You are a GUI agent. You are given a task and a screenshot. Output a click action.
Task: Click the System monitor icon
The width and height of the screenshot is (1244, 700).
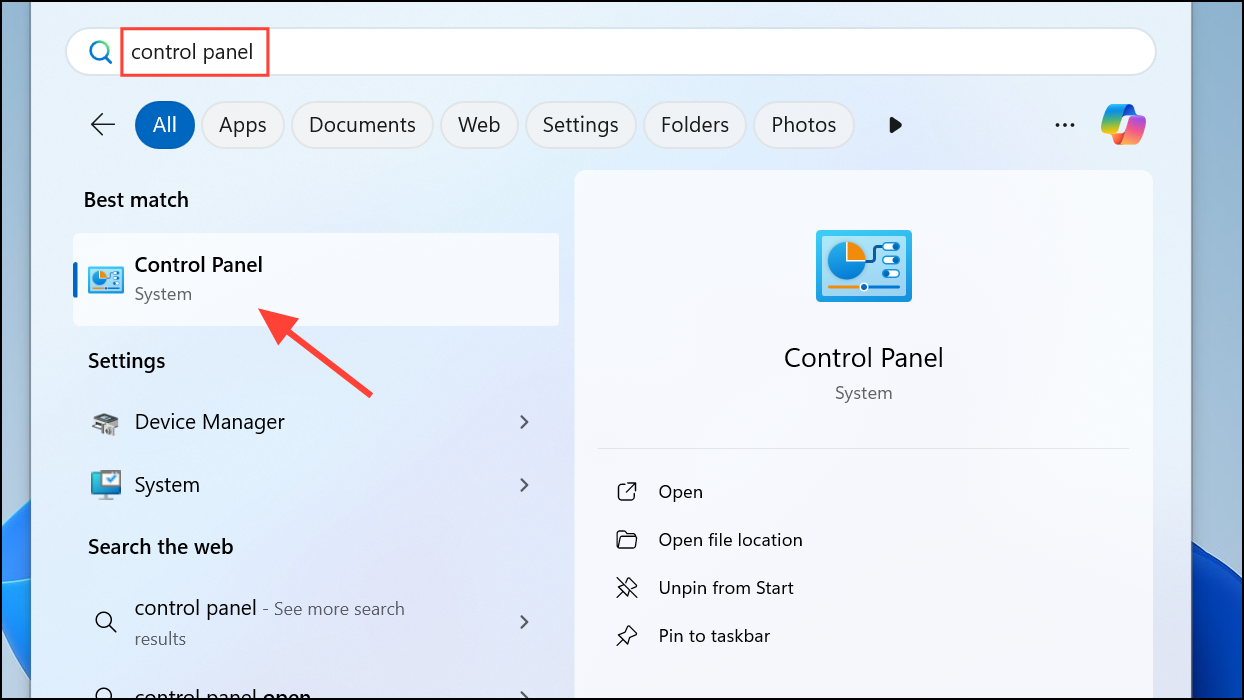pos(106,485)
